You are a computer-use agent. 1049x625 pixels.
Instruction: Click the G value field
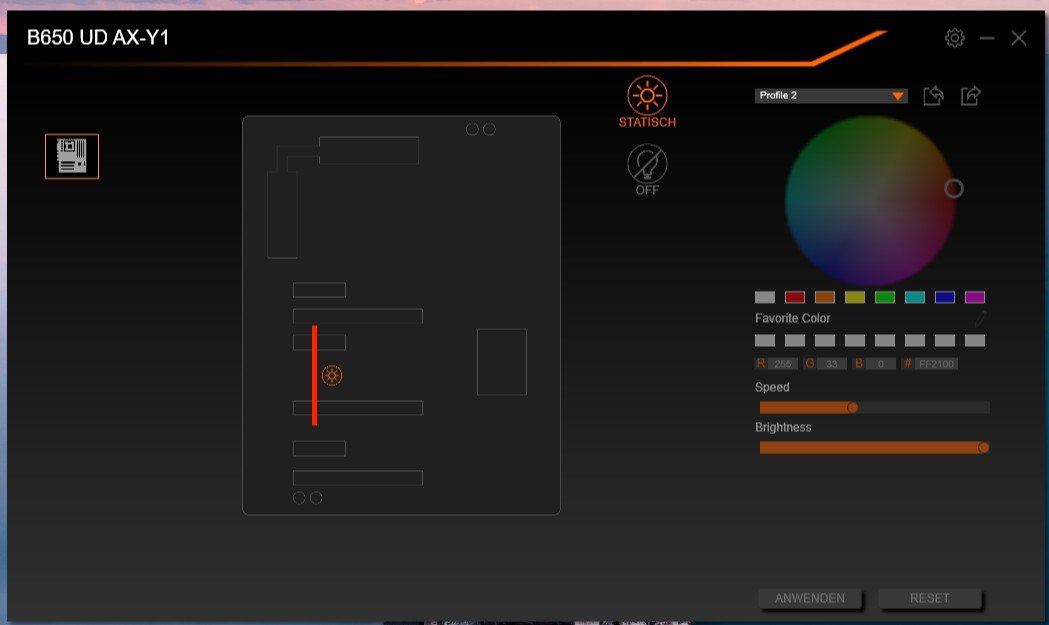(x=832, y=364)
